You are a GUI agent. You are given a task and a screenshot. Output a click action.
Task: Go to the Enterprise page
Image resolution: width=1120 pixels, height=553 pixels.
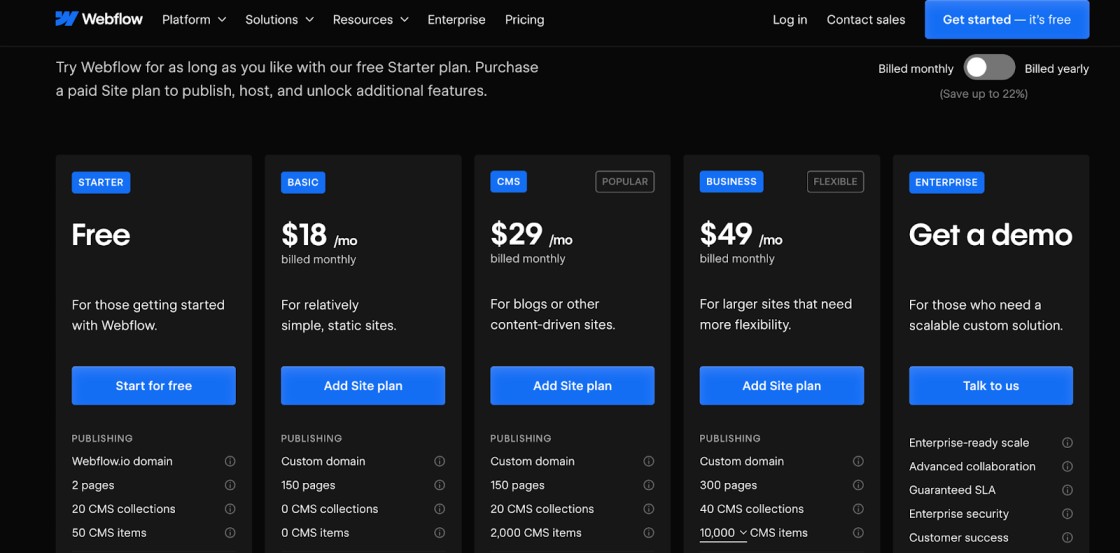pyautogui.click(x=456, y=19)
